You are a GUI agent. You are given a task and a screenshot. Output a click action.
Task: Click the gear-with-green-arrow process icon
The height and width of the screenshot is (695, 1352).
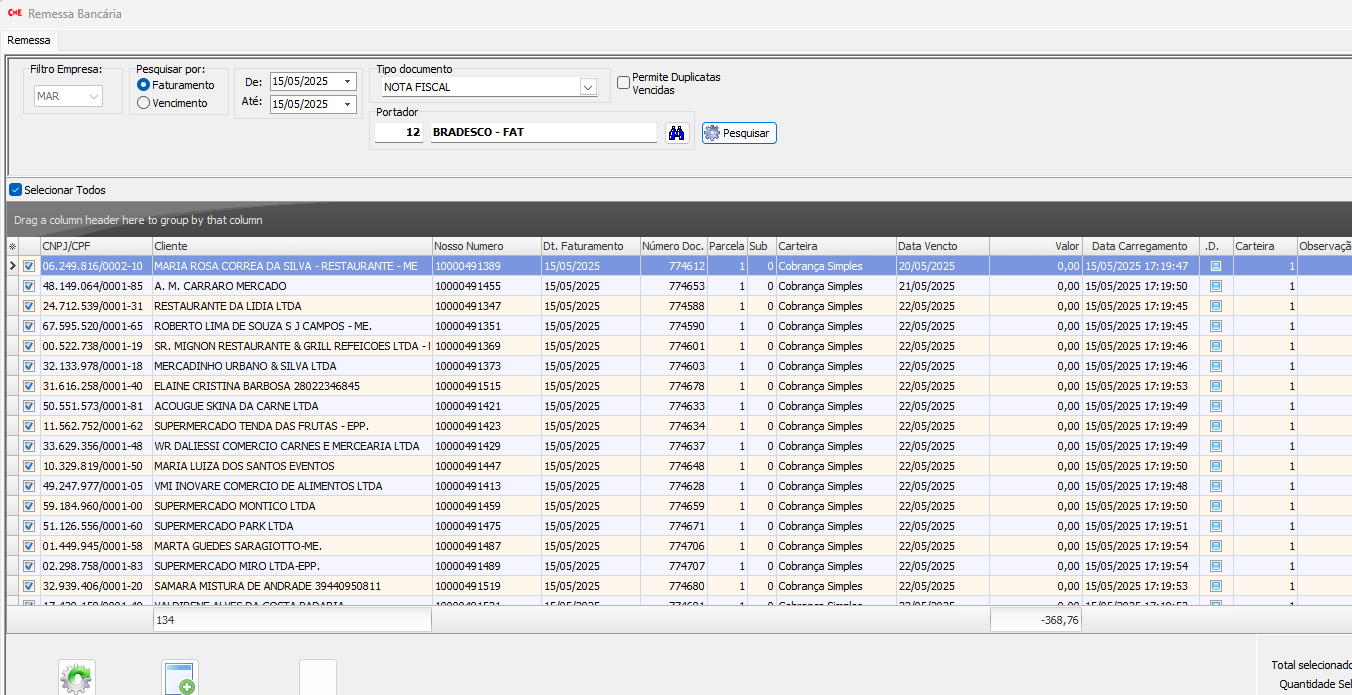(76, 678)
